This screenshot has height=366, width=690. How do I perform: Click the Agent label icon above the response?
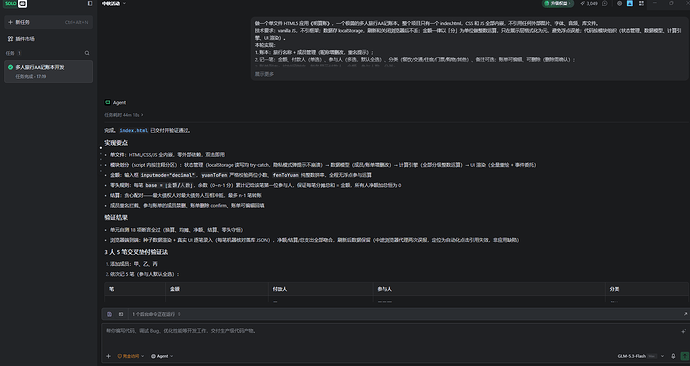(x=107, y=102)
